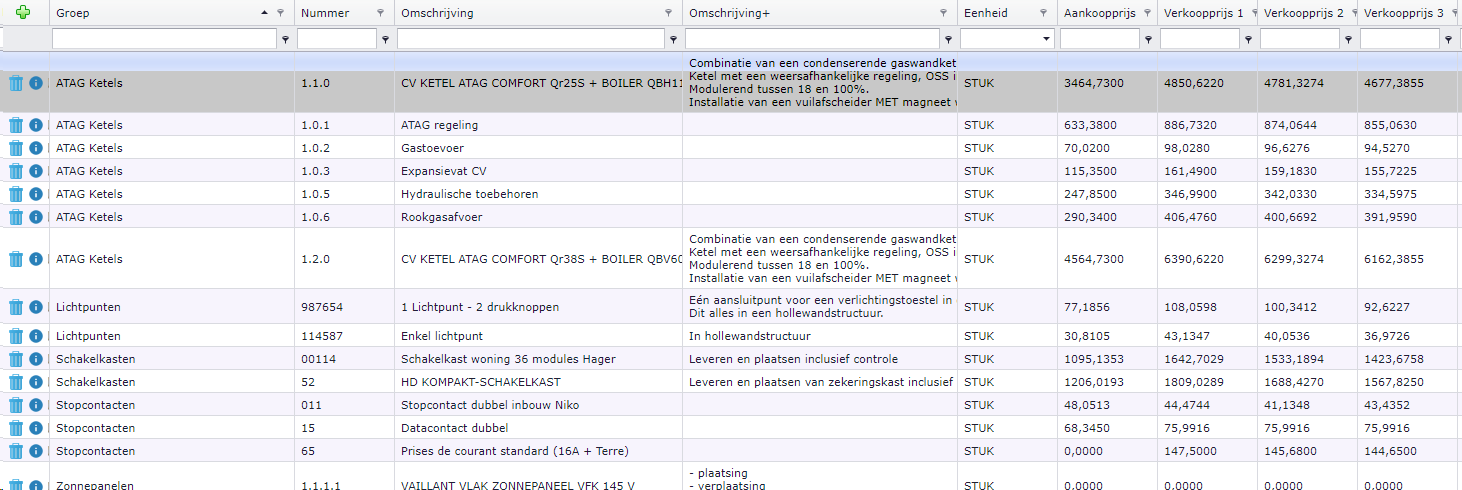The height and width of the screenshot is (490, 1462).
Task: Open filter operator beside Nummer filter box
Action: coord(385,40)
